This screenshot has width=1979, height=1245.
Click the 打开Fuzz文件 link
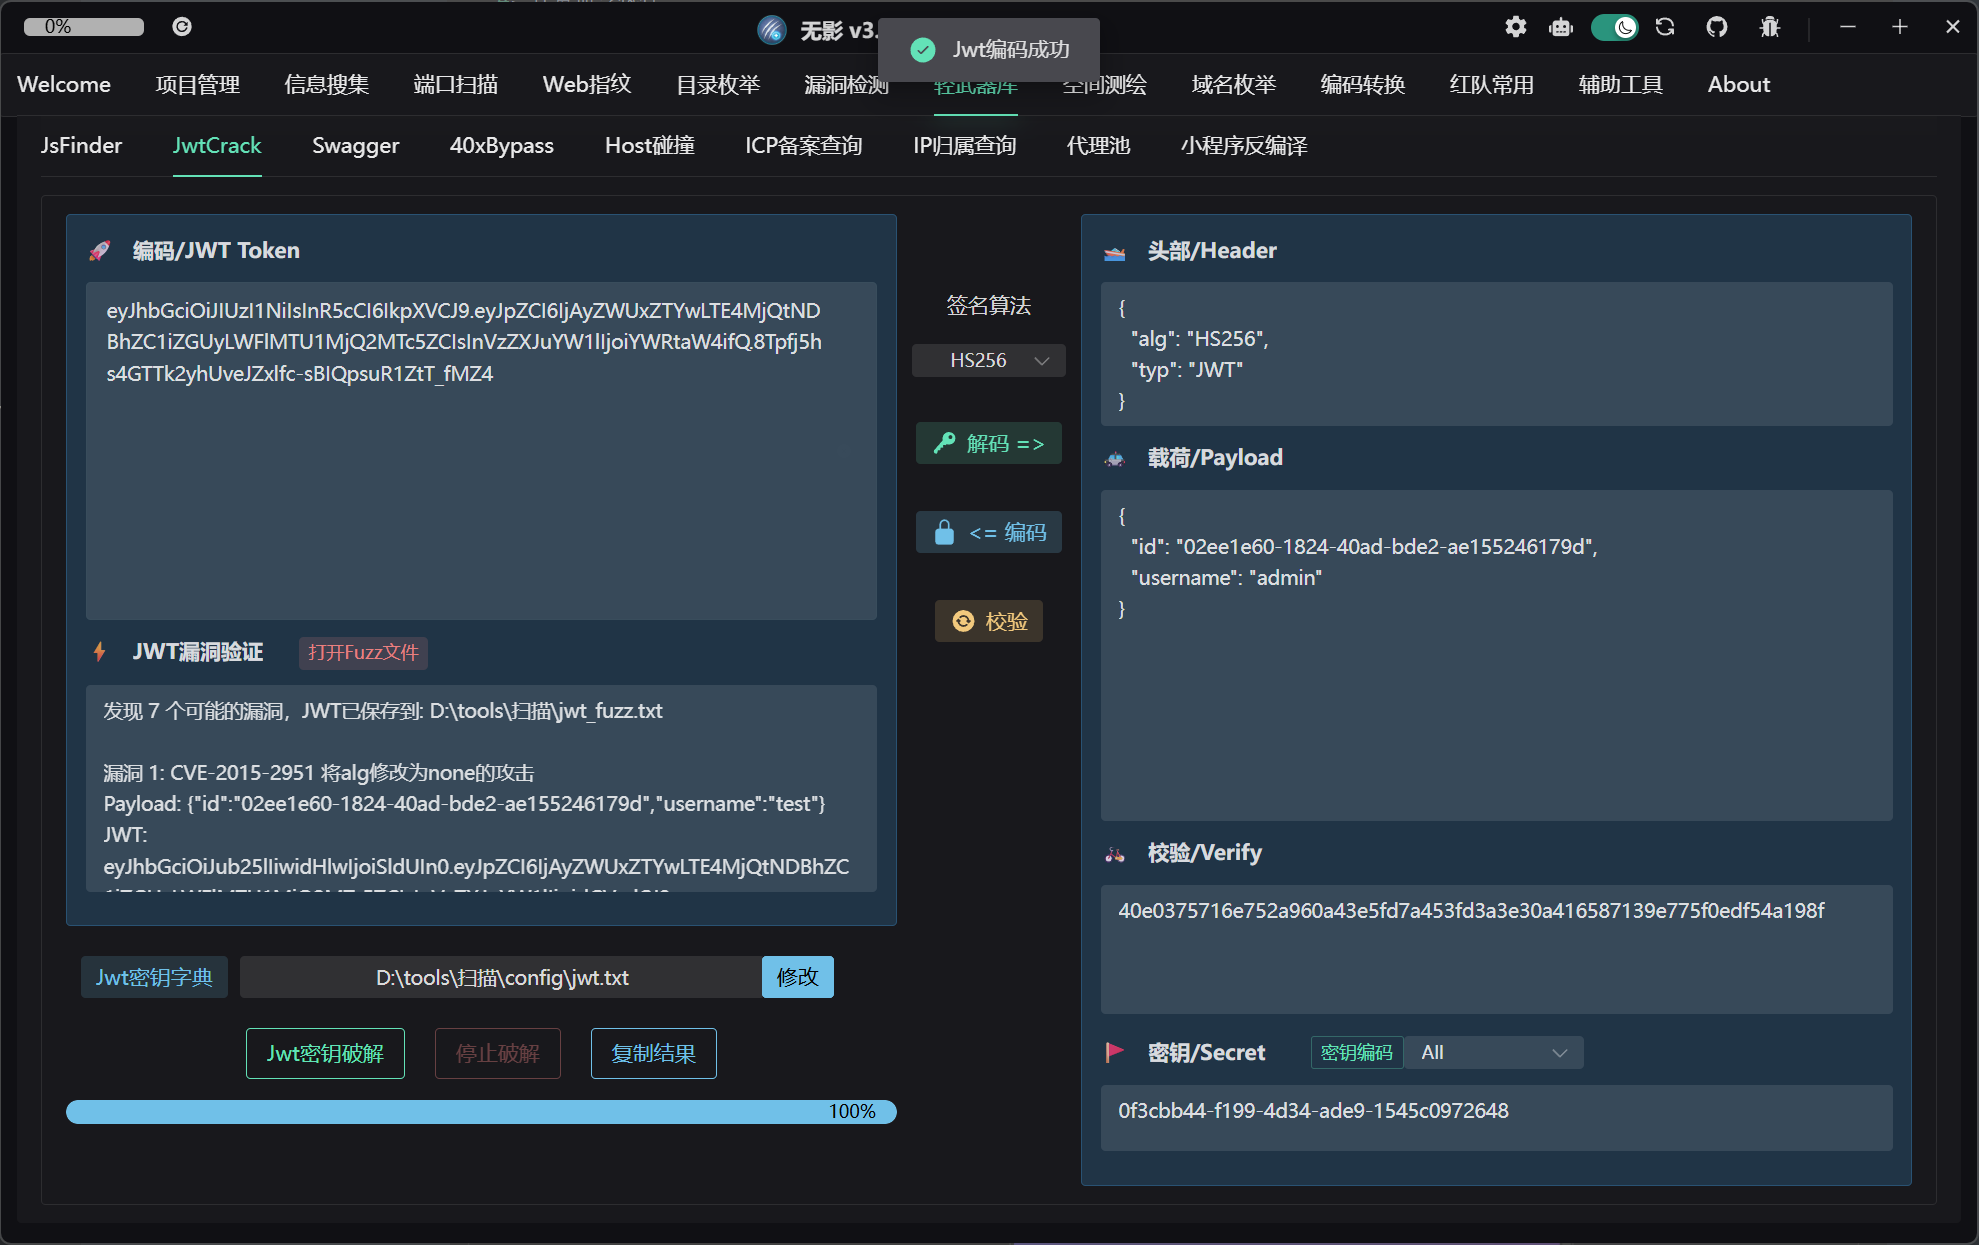tap(363, 653)
